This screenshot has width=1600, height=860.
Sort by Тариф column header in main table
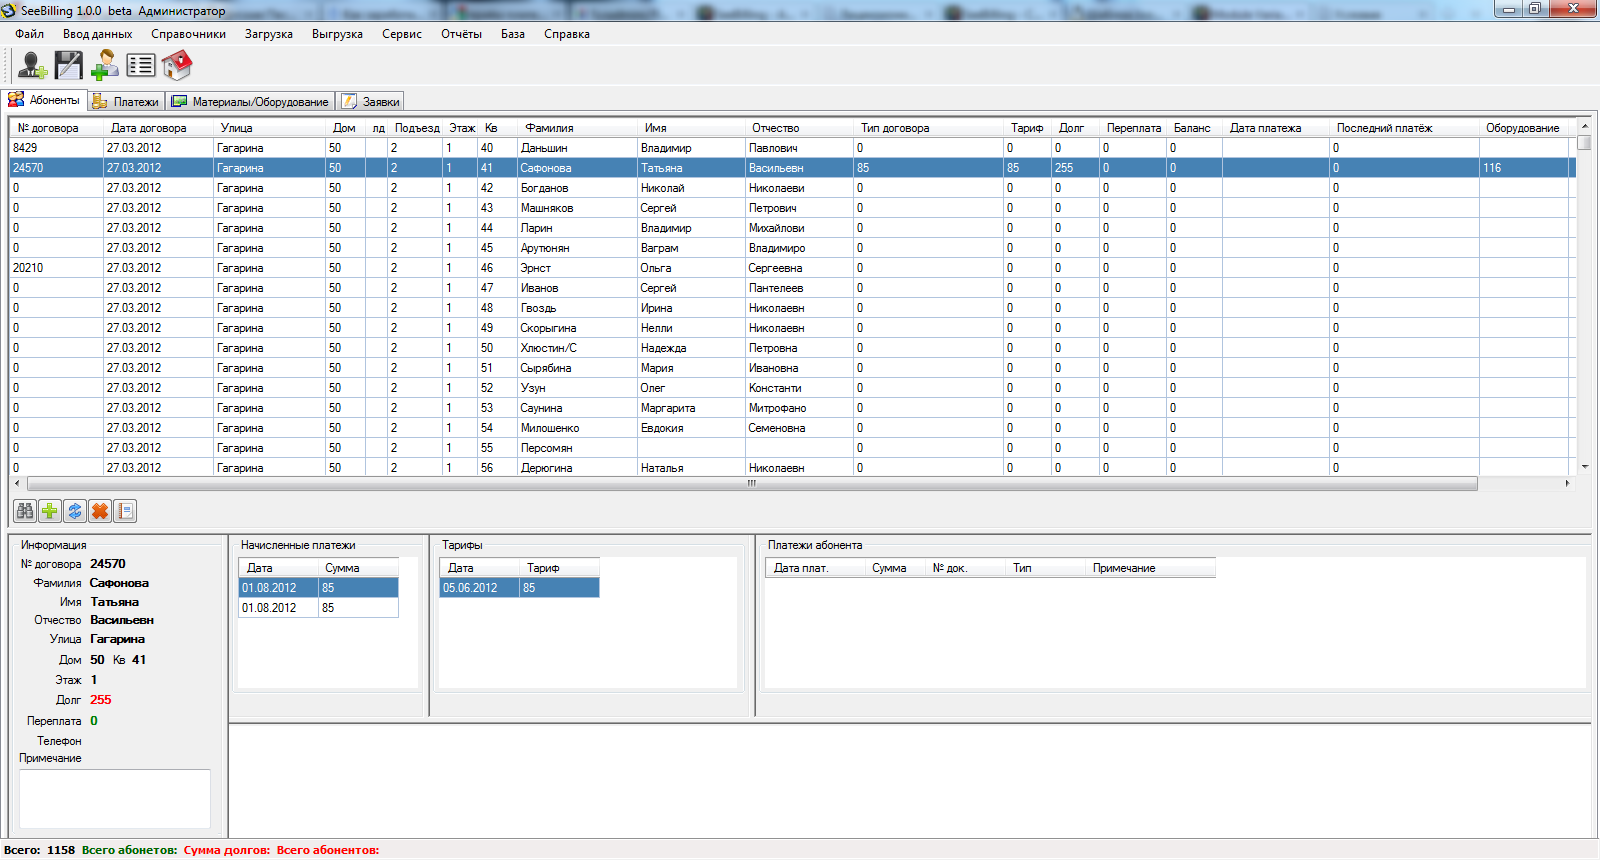pyautogui.click(x=1027, y=128)
